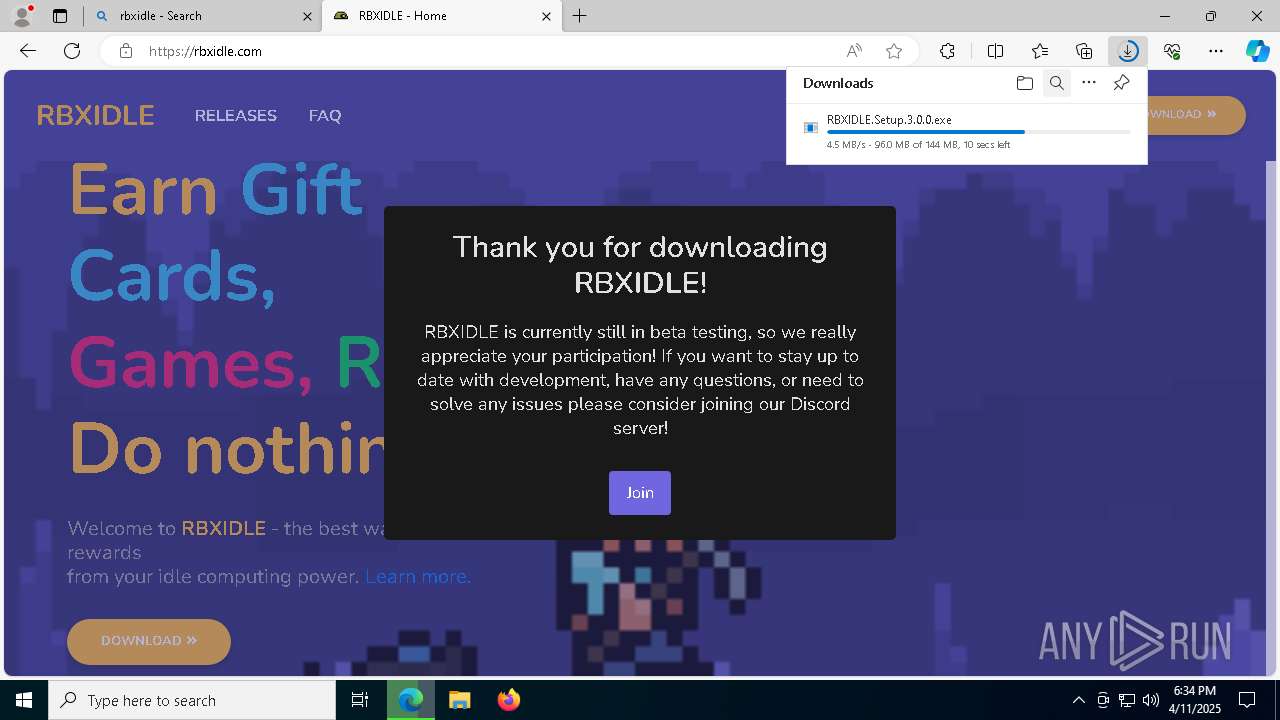Reload the rbxidle.com page

tap(72, 51)
